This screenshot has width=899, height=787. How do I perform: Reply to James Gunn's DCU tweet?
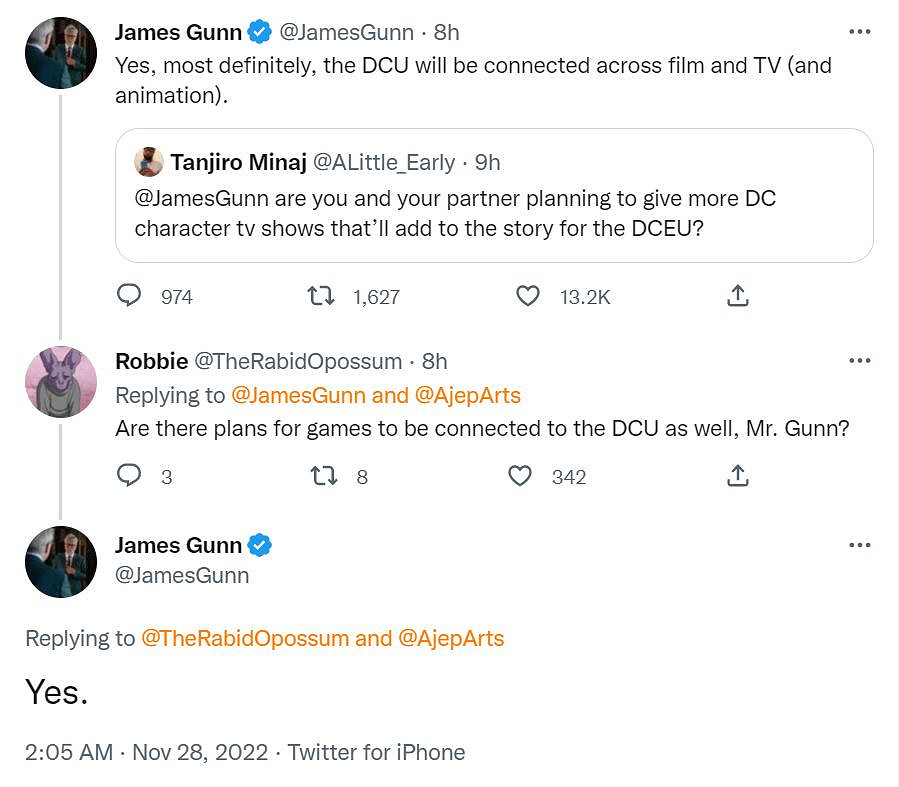[x=130, y=296]
